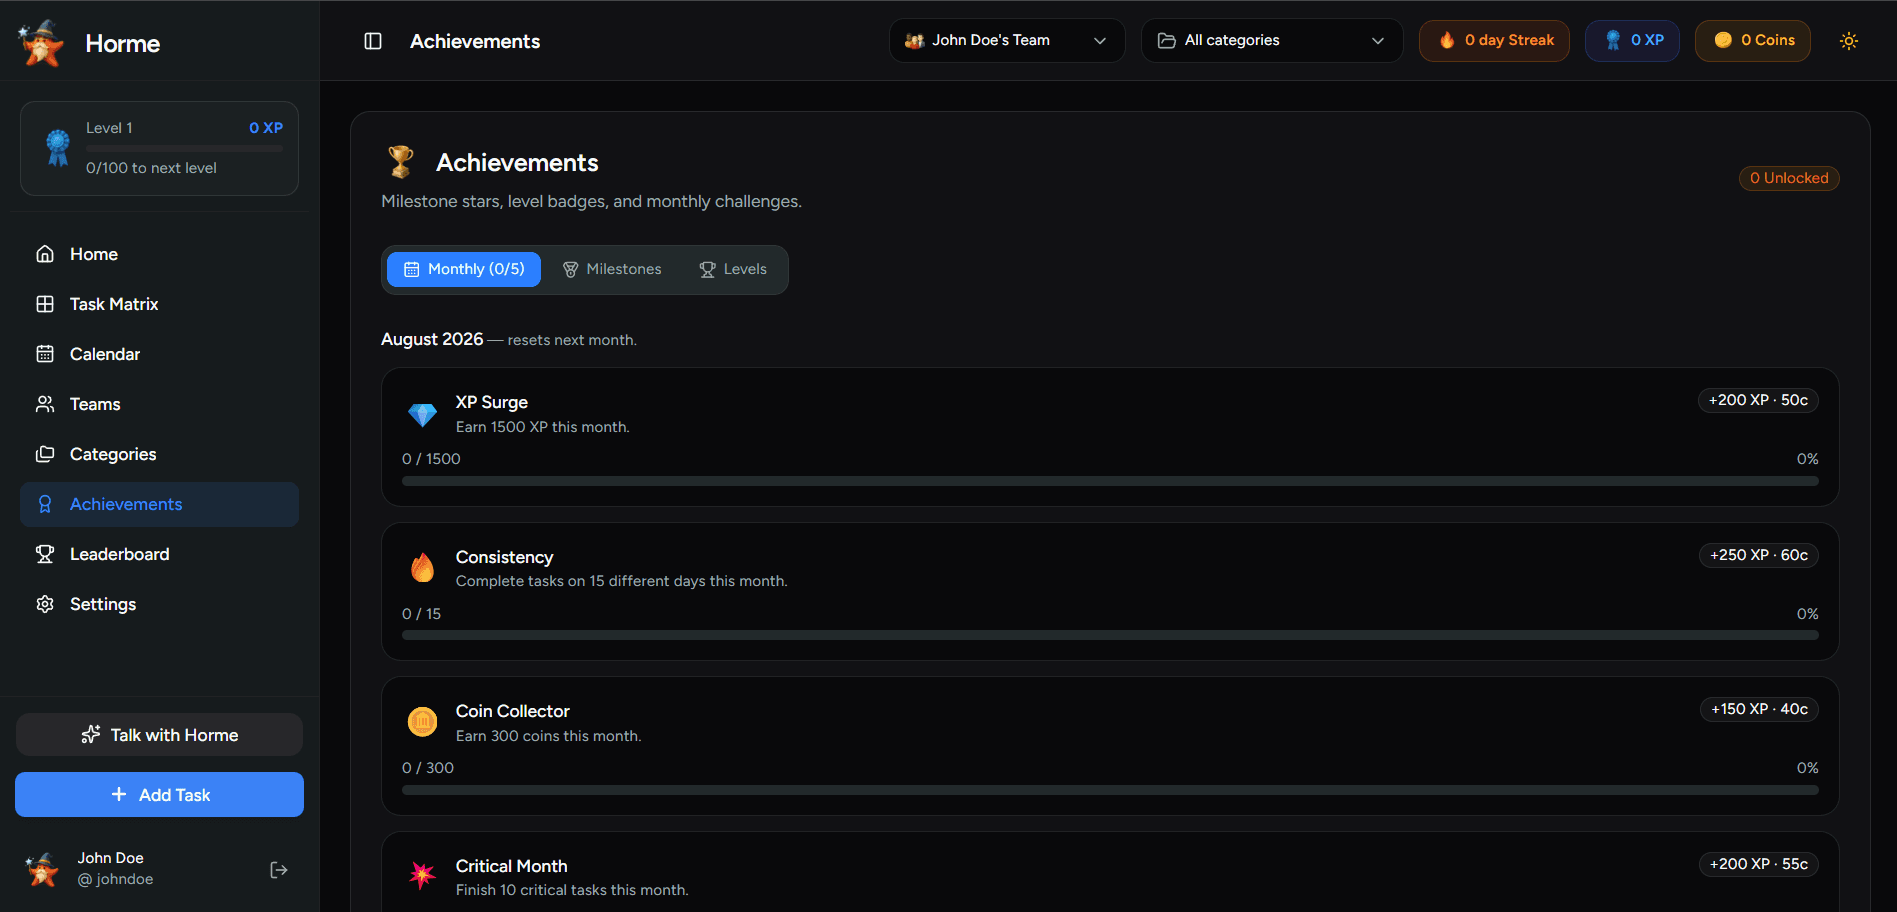Screen dimensions: 1897x912
Task: Open Categories from the sidebar
Action: (x=159, y=454)
